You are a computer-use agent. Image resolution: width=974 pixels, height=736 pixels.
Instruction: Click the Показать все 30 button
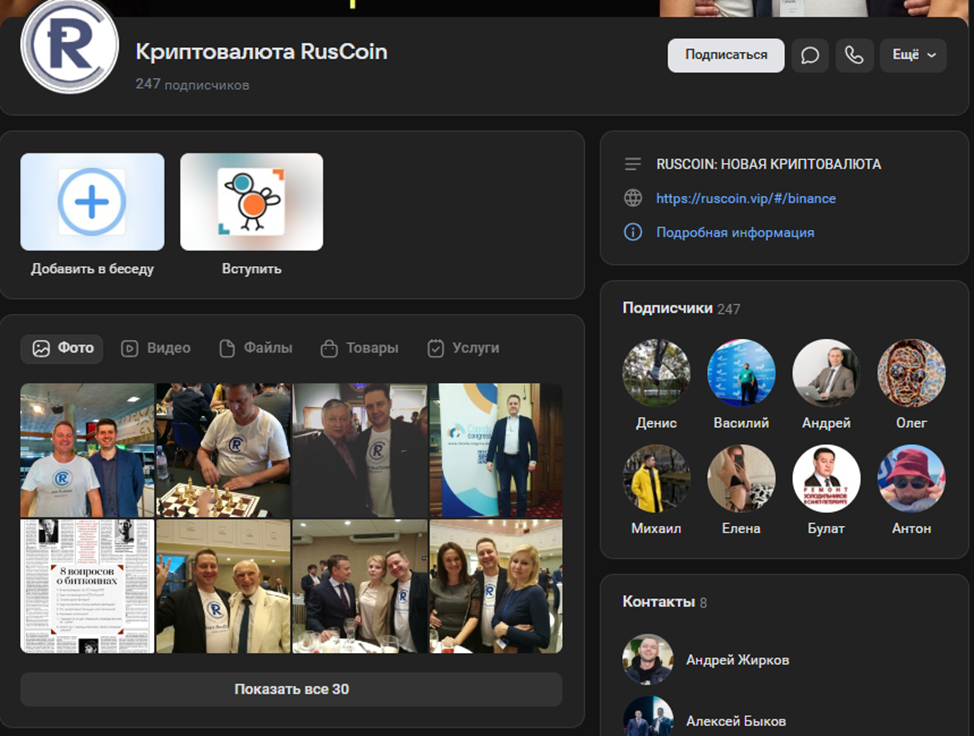[291, 689]
